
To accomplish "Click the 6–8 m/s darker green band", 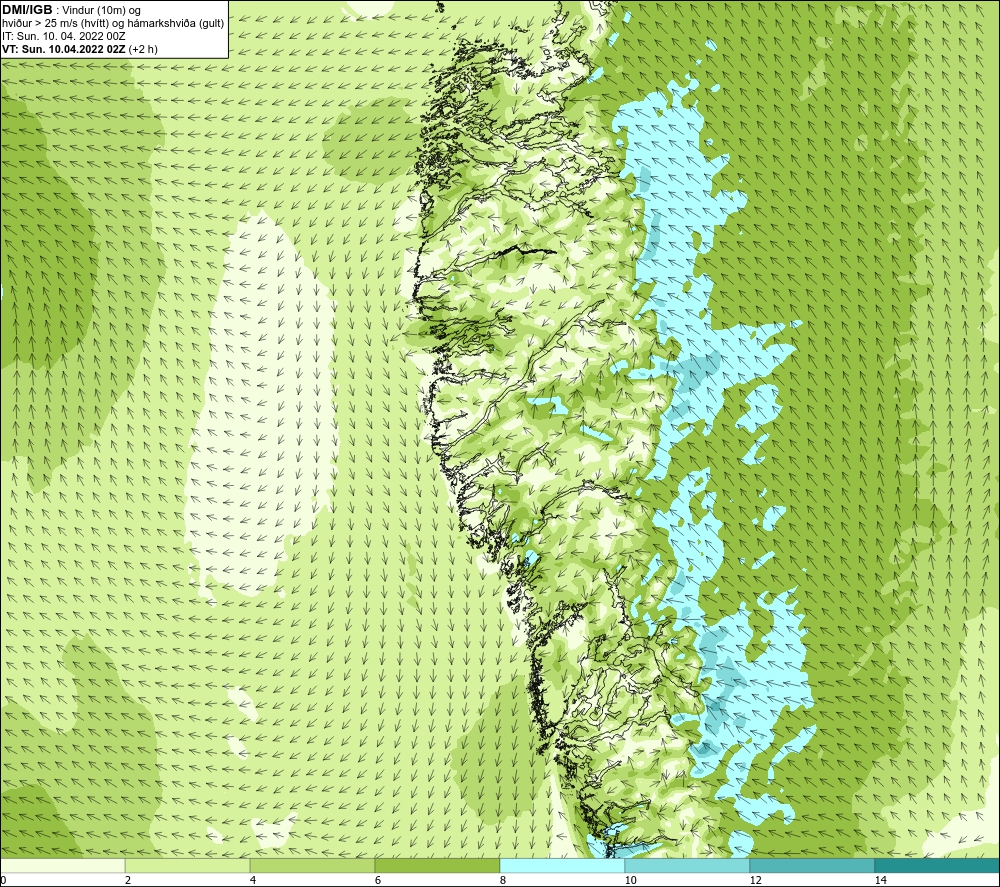I will (437, 865).
